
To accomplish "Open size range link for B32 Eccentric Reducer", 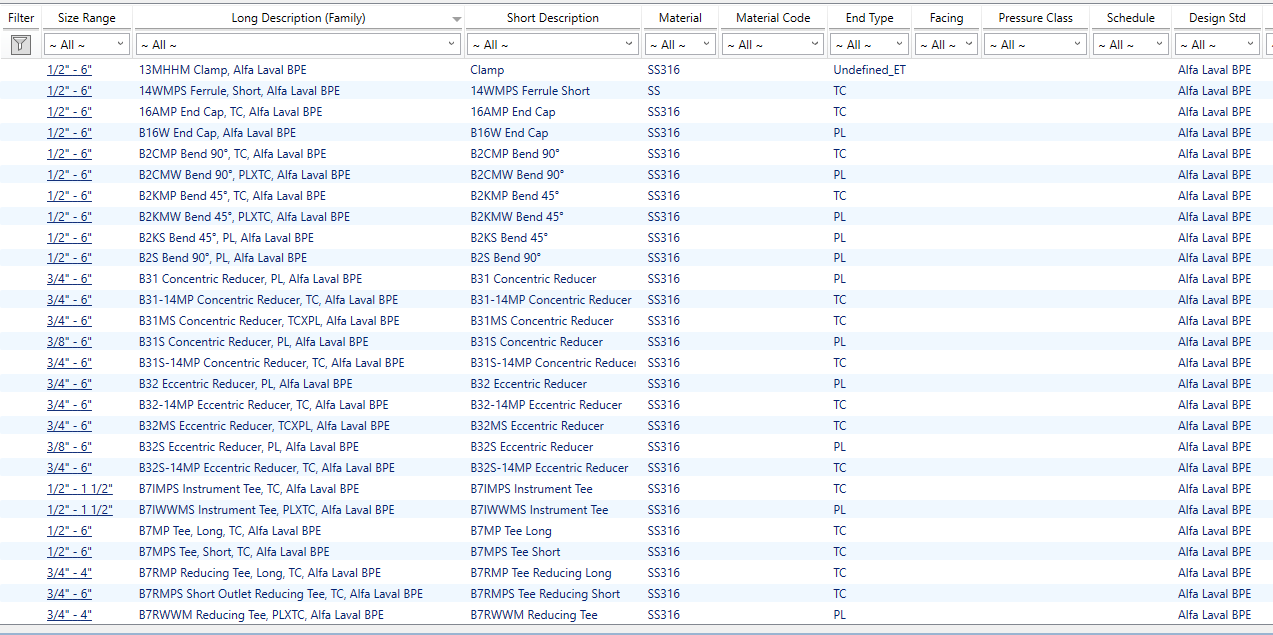I will pos(69,384).
